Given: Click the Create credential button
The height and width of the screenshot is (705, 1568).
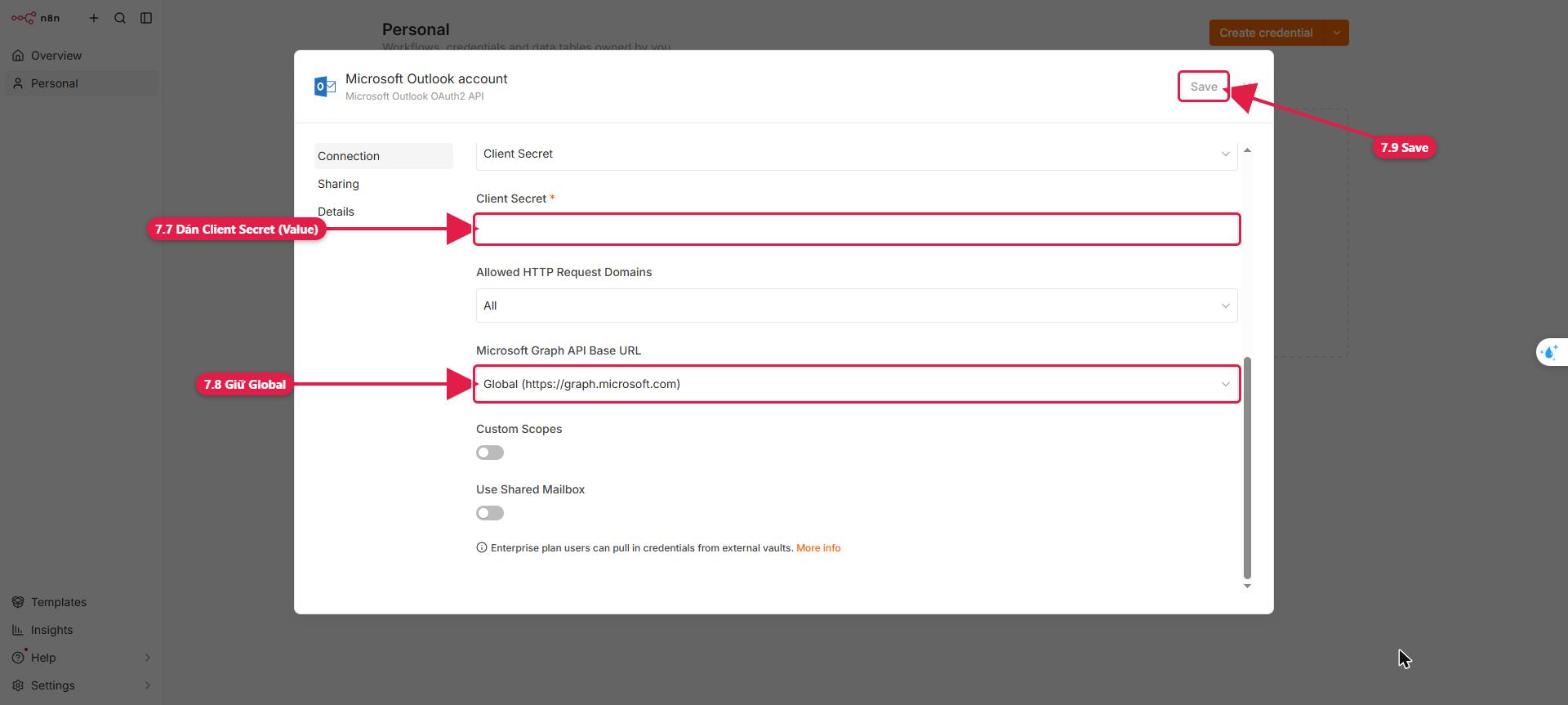Looking at the screenshot, I should (1265, 33).
